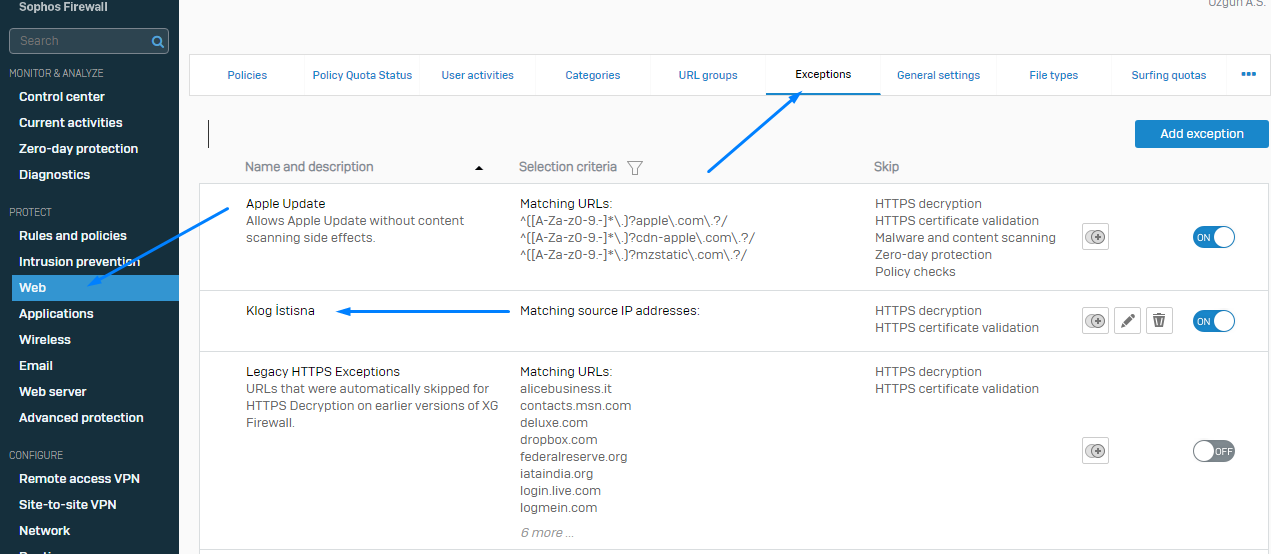Click the Name and description column header
1271x554 pixels.
(309, 167)
